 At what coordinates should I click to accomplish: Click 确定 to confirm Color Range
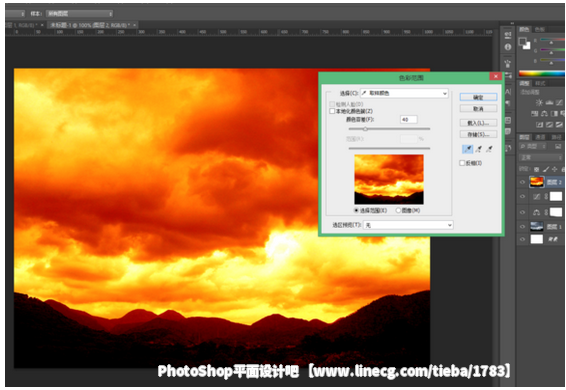click(478, 97)
